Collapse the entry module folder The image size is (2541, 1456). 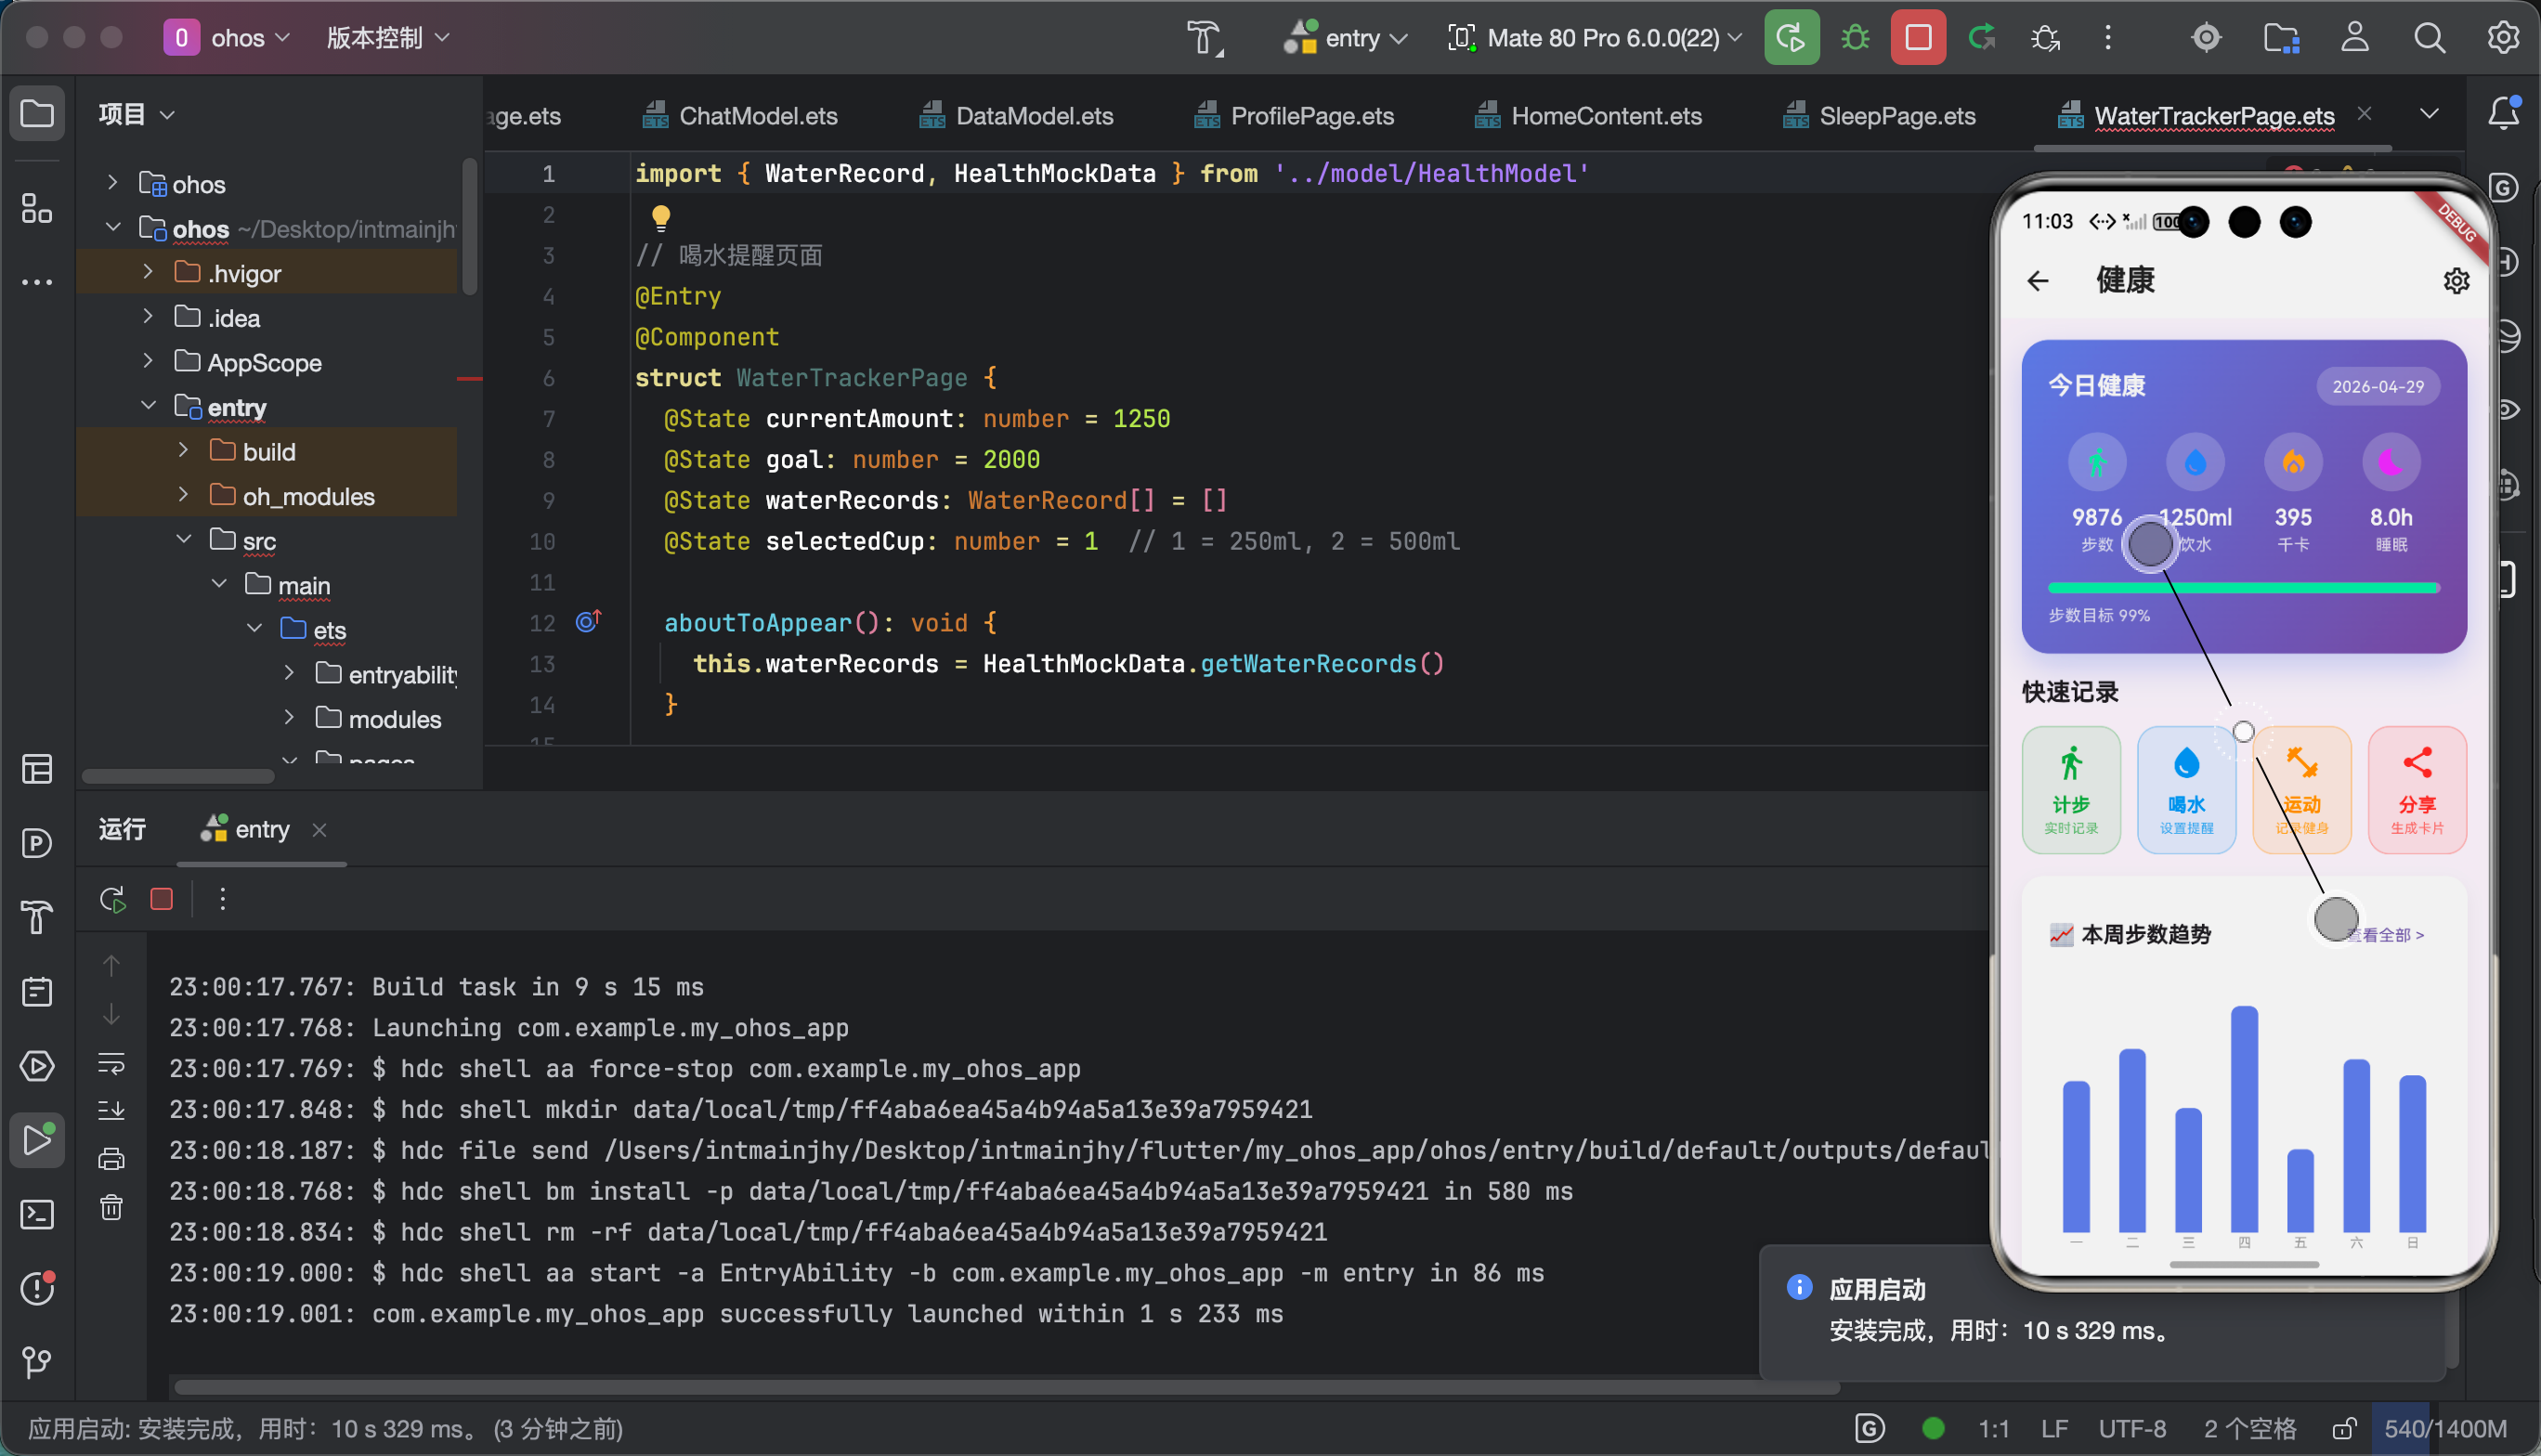pyautogui.click(x=148, y=406)
